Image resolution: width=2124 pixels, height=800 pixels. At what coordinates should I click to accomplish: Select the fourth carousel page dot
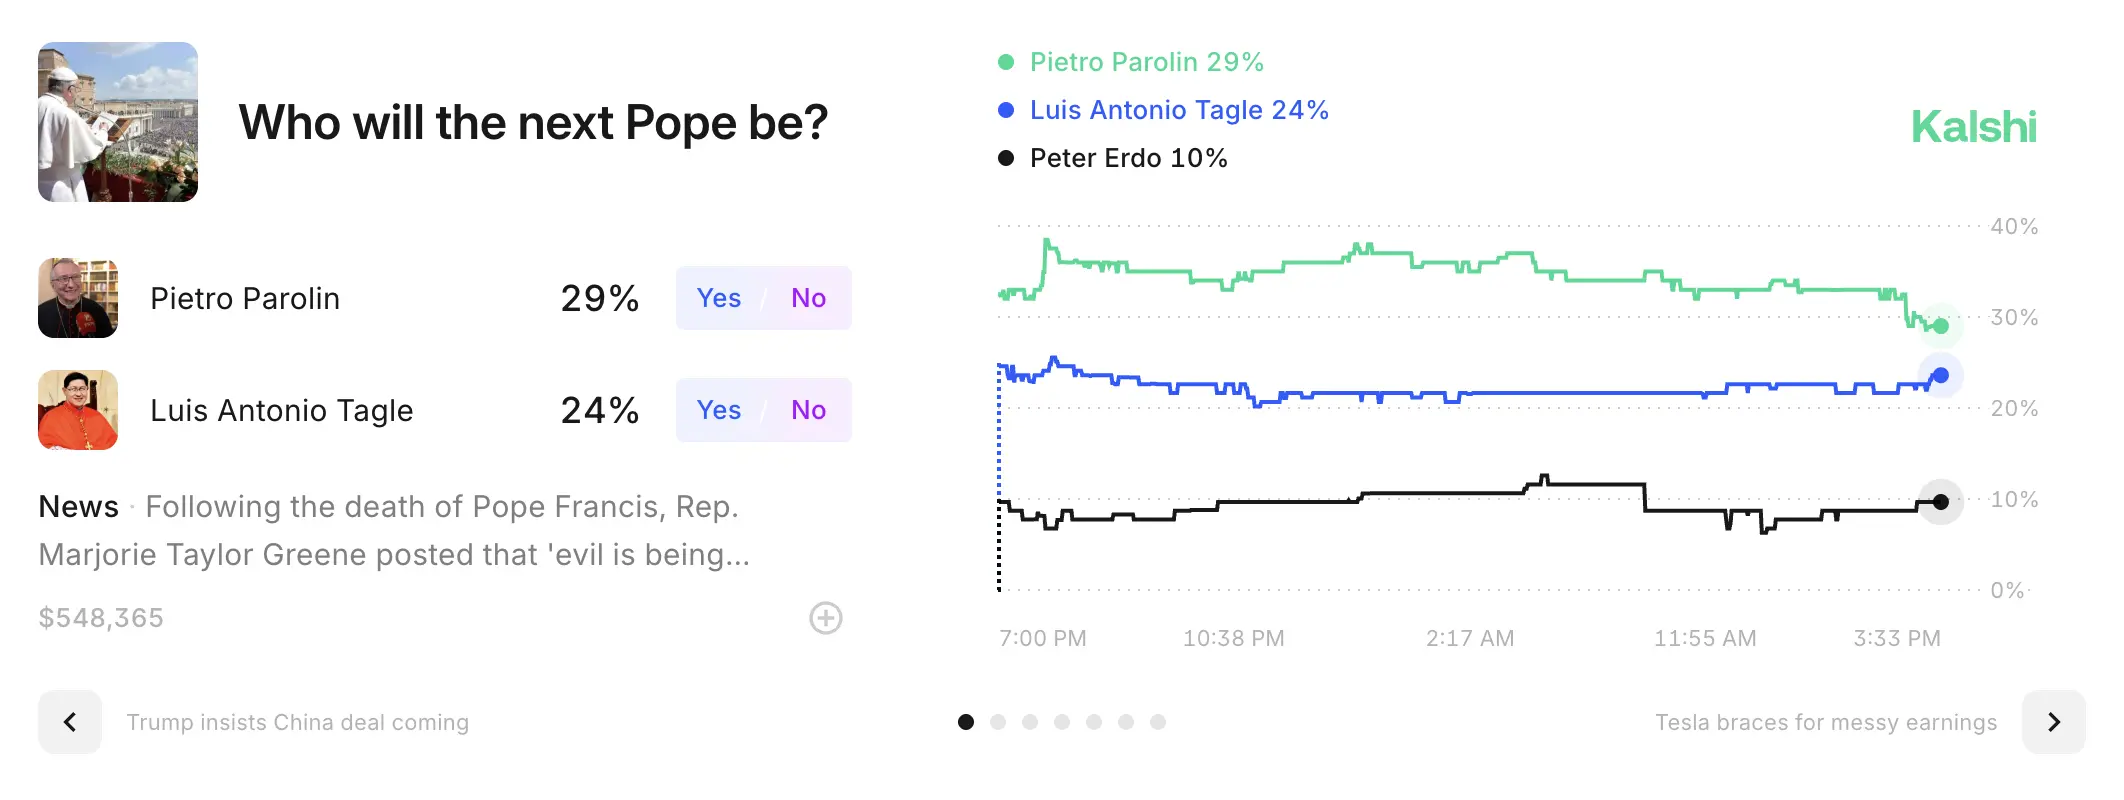coord(1062,722)
